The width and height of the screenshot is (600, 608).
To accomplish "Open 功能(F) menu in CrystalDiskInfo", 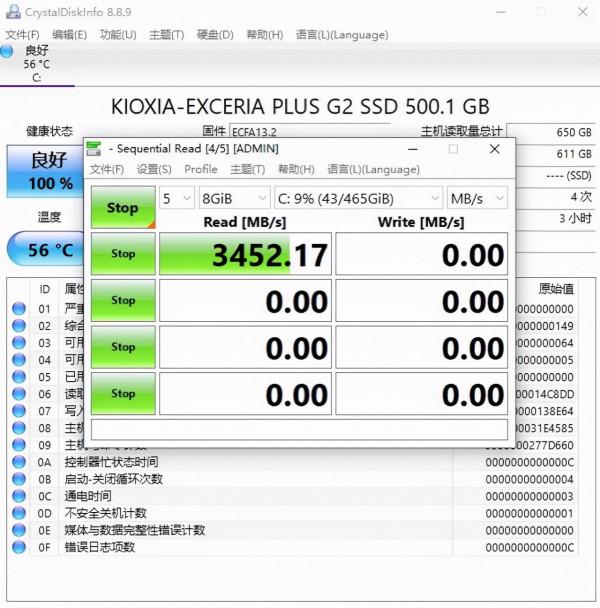I will (118, 34).
